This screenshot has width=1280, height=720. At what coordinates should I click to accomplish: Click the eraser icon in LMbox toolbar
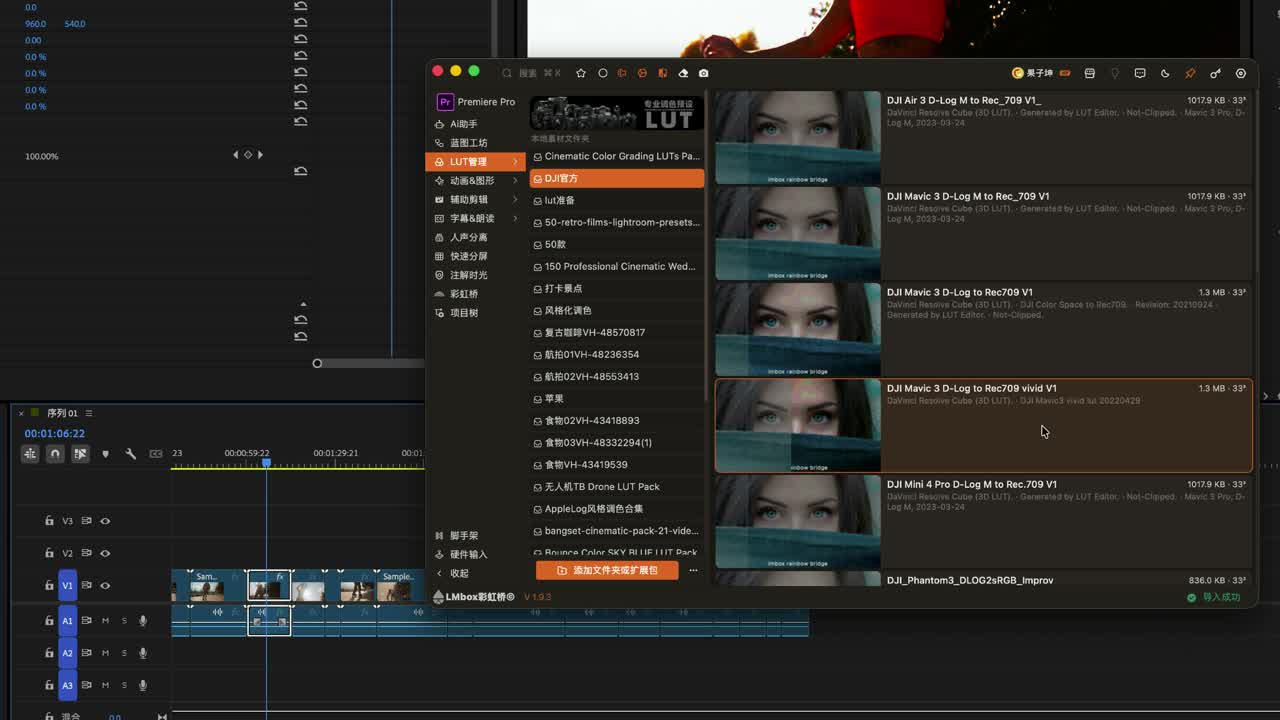pos(683,73)
